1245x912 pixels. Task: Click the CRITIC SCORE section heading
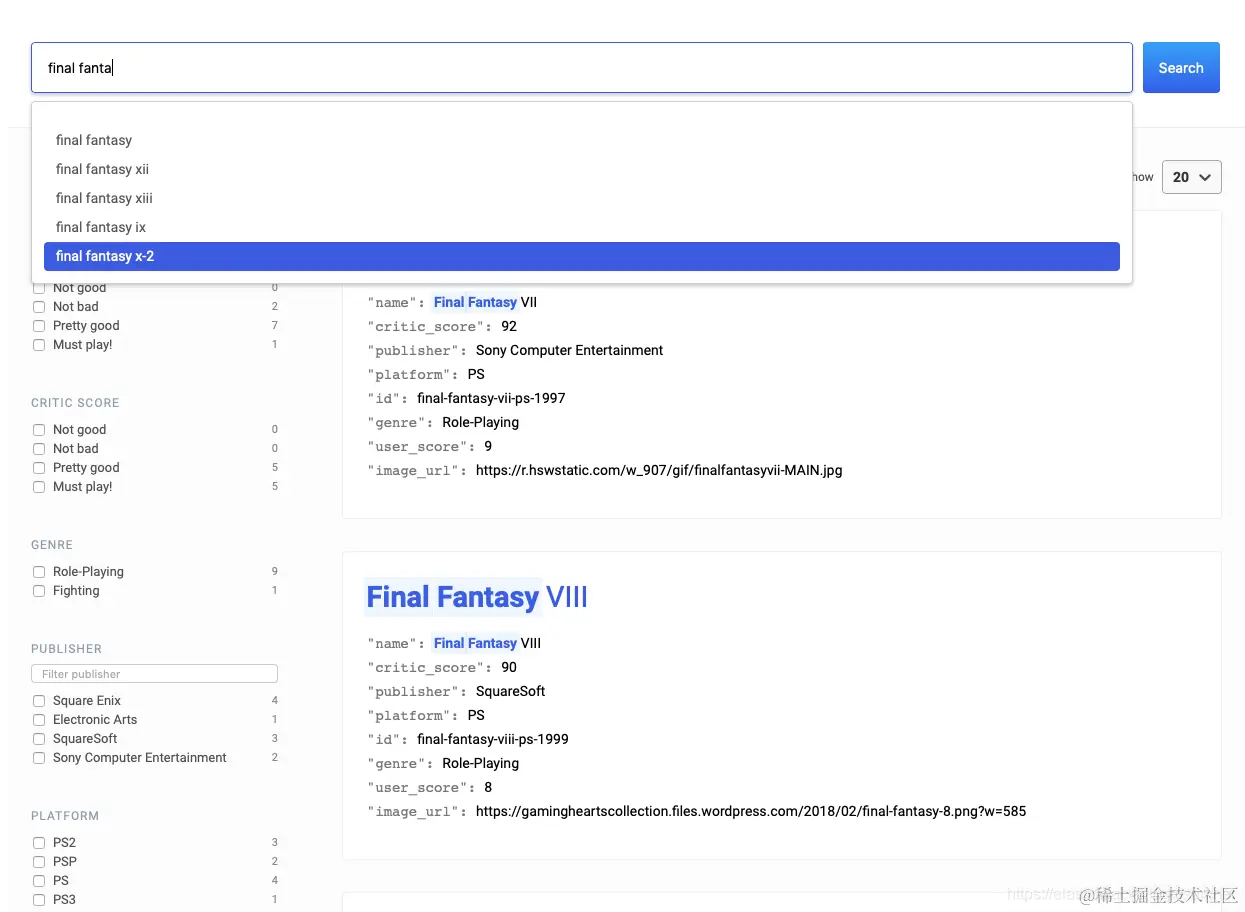pyautogui.click(x=75, y=403)
